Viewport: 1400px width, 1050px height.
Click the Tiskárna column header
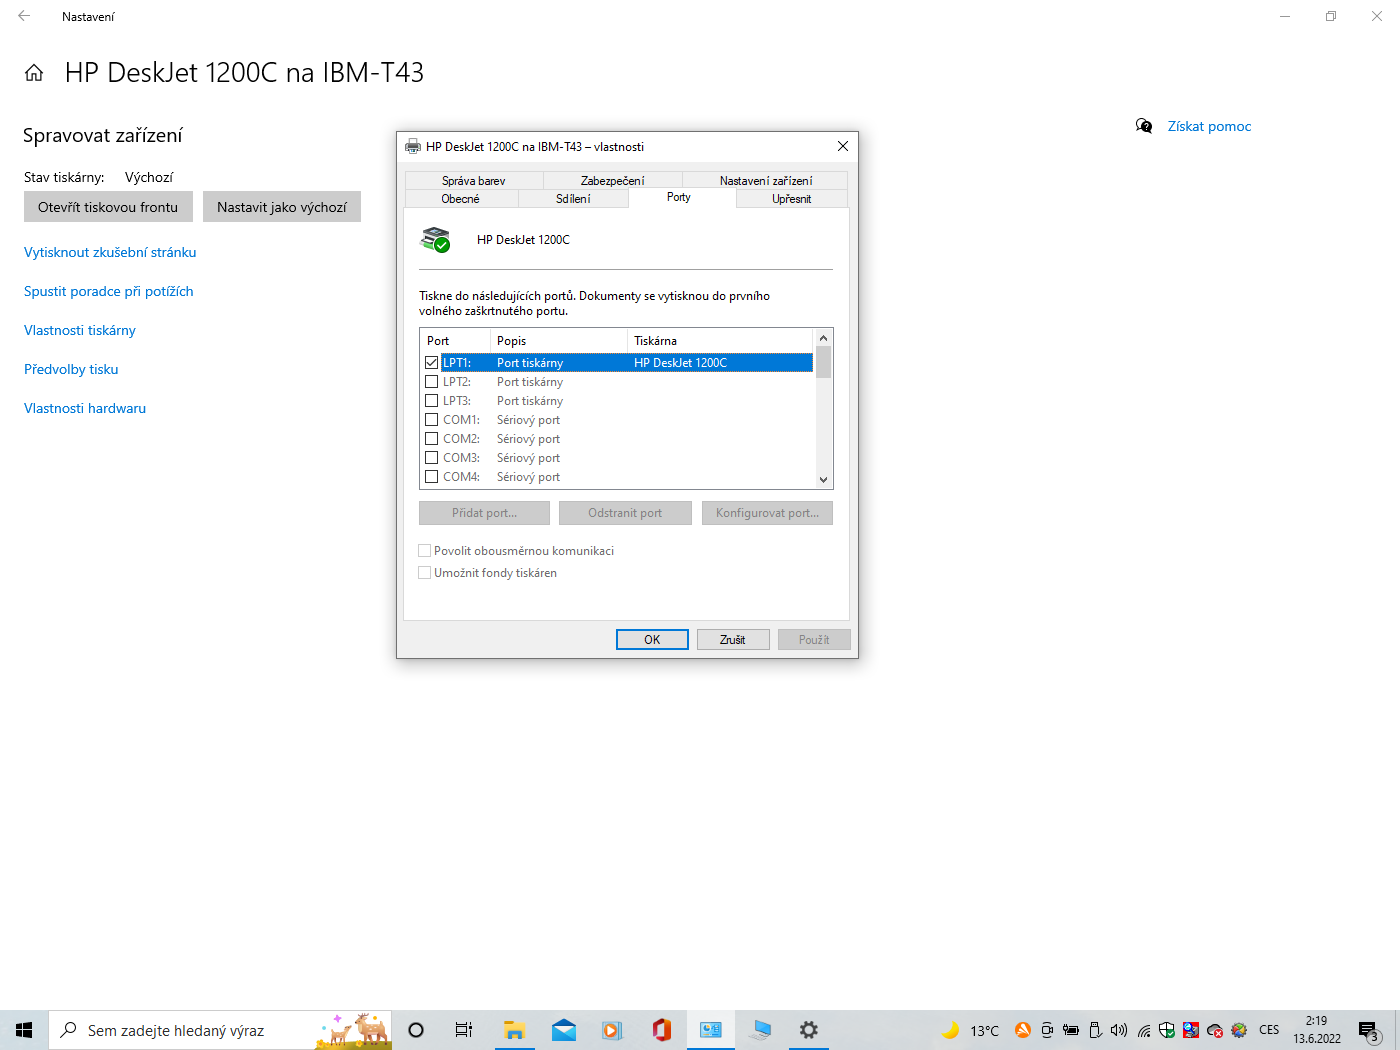721,341
